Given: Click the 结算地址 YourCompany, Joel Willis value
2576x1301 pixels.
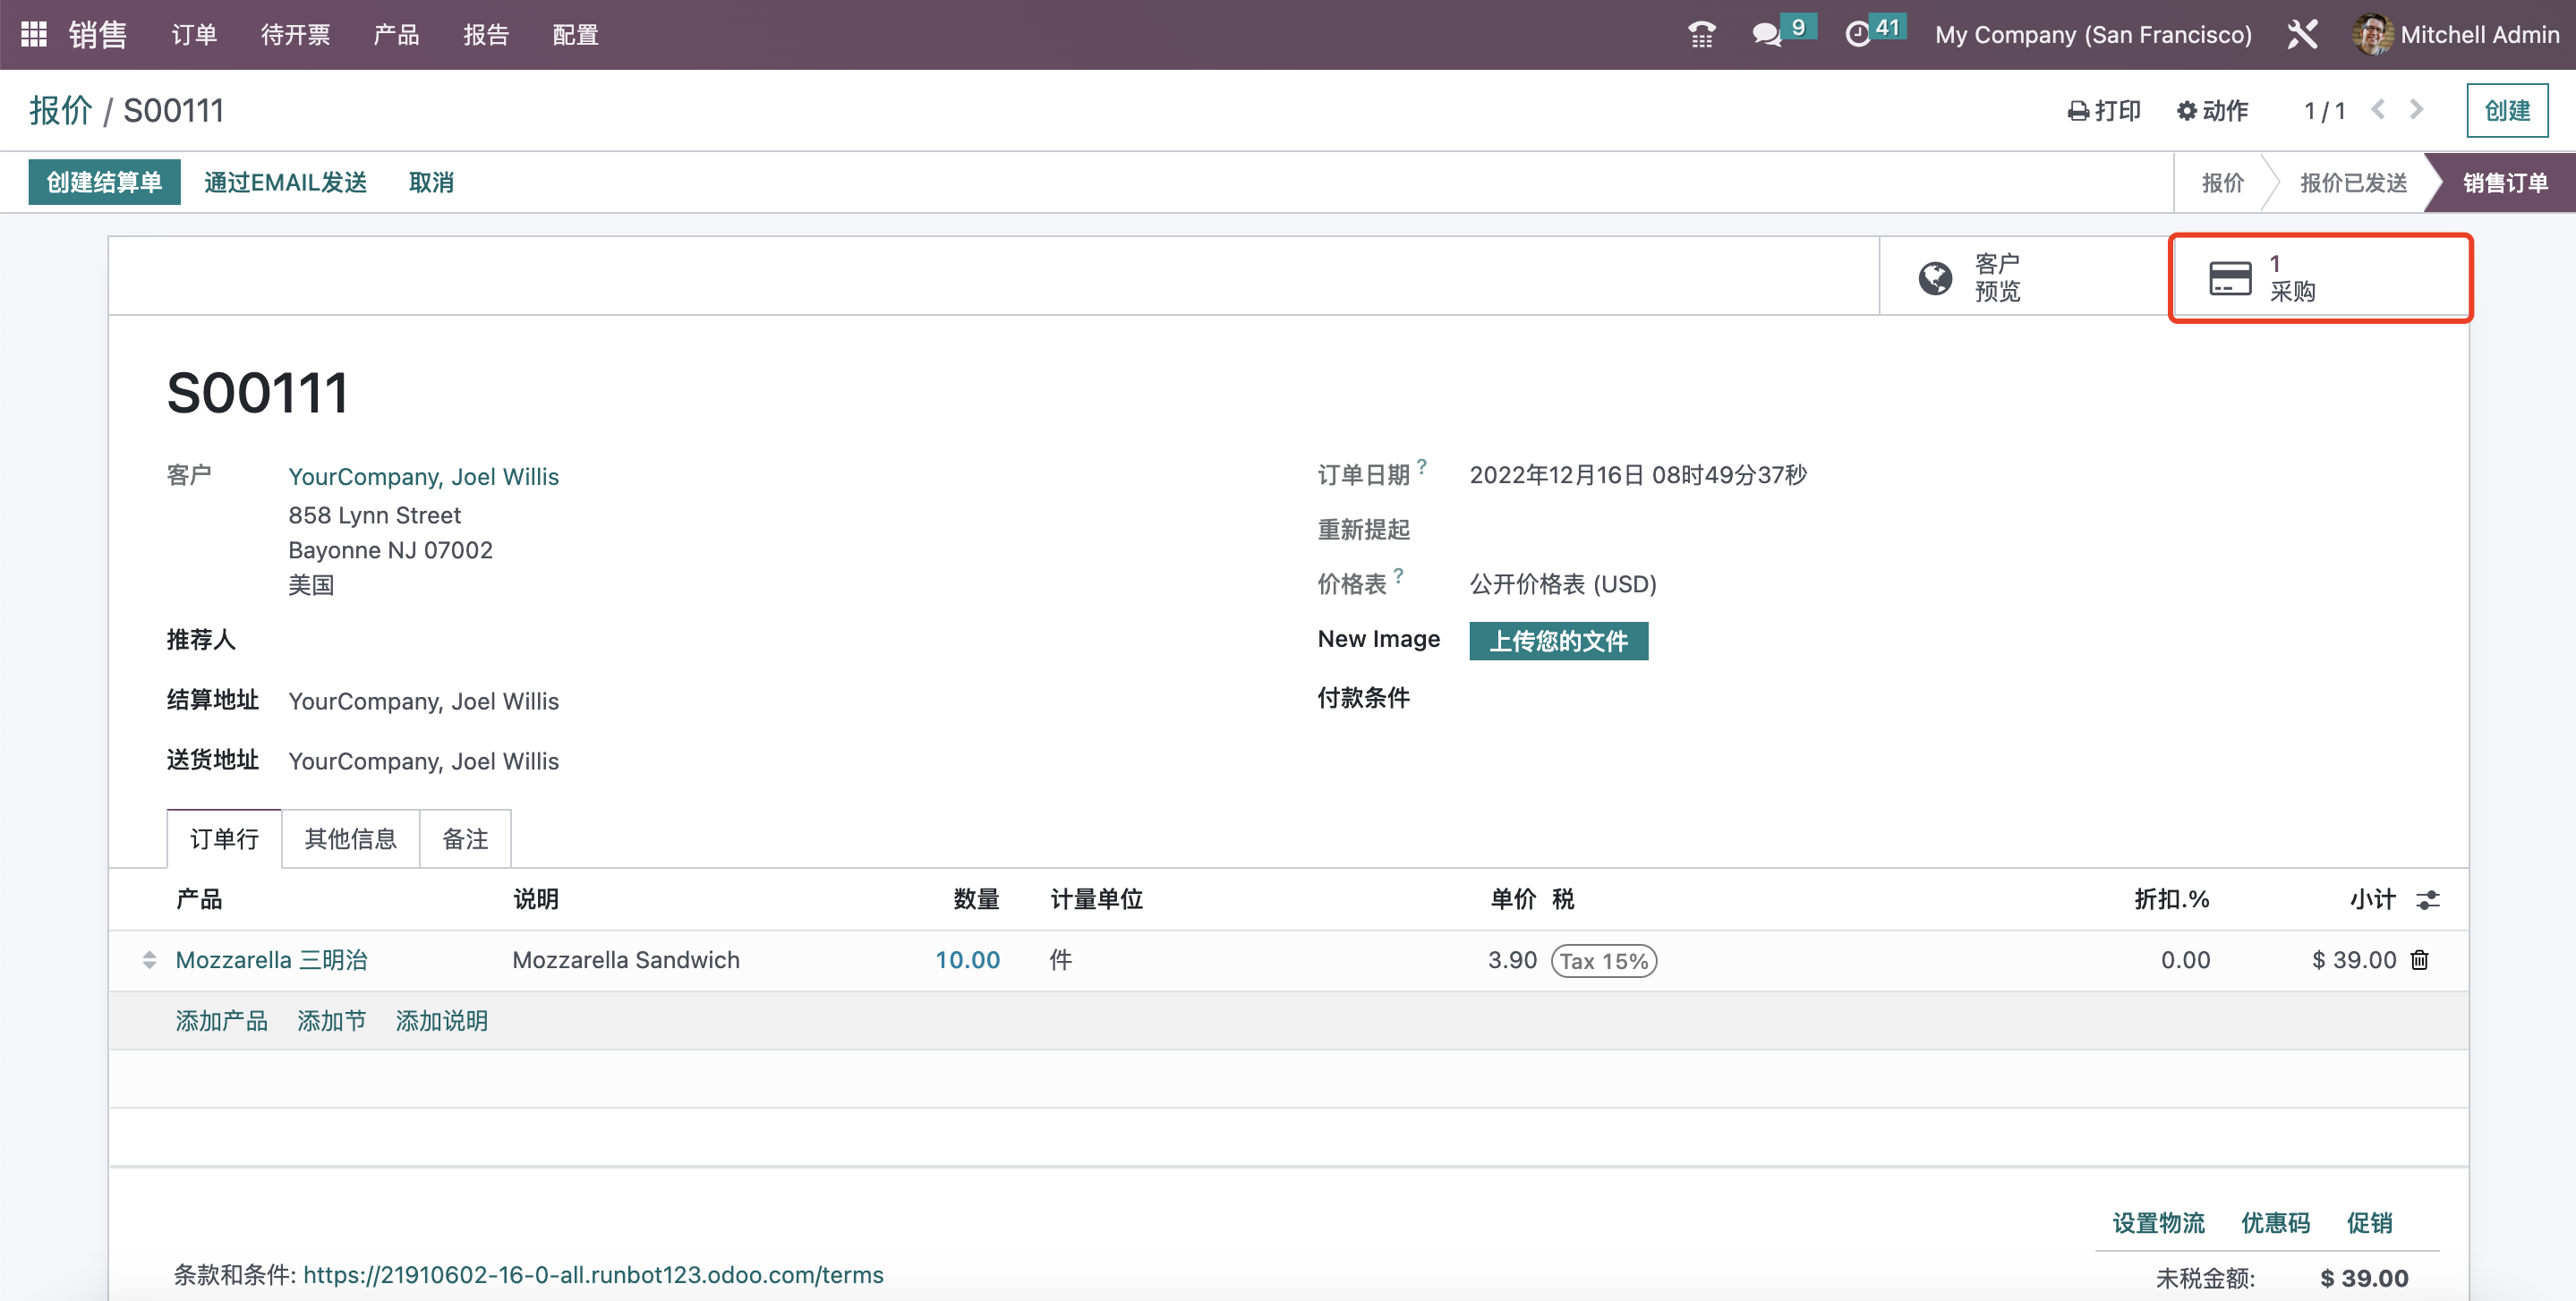Looking at the screenshot, I should 423,701.
